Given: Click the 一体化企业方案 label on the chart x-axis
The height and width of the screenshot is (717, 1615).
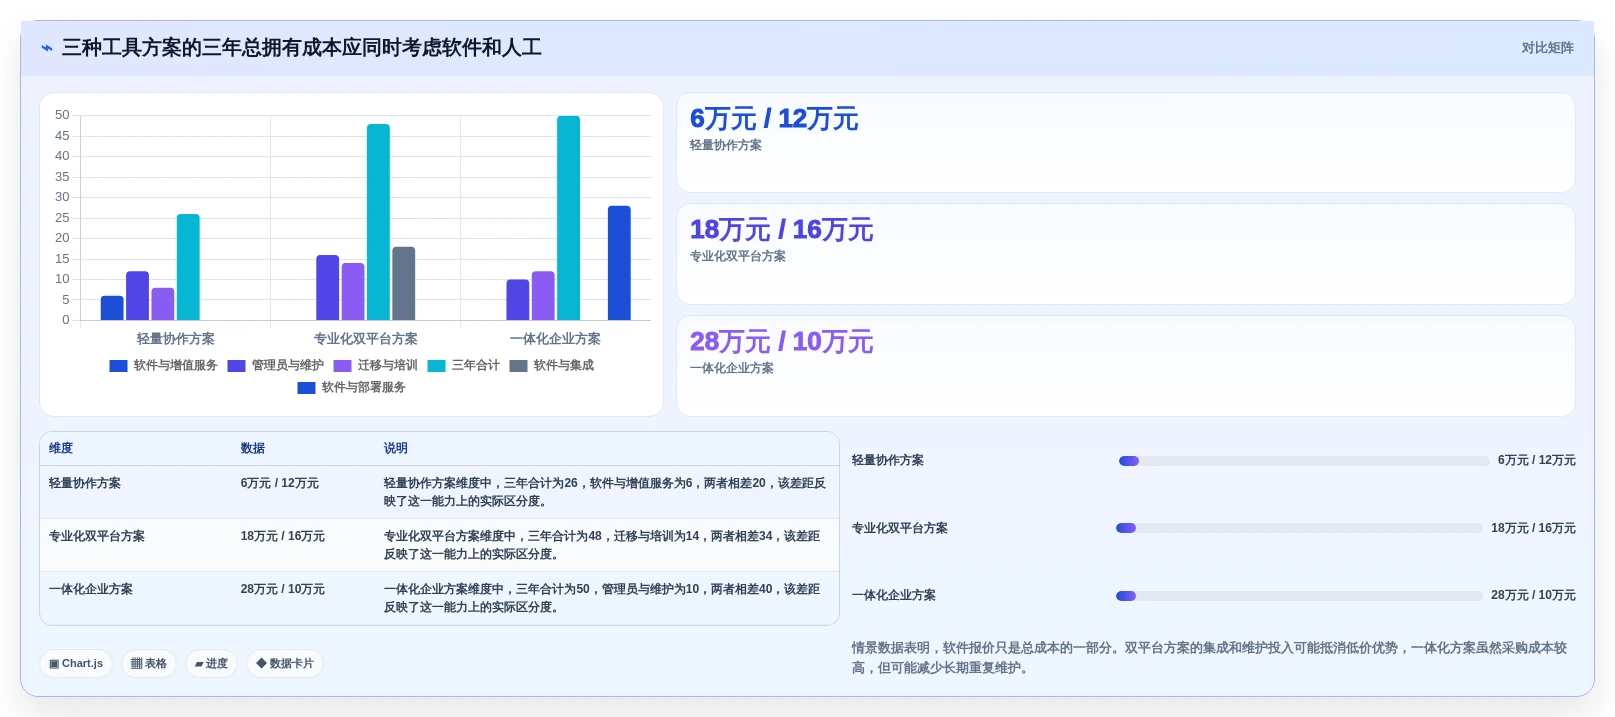Looking at the screenshot, I should (556, 339).
